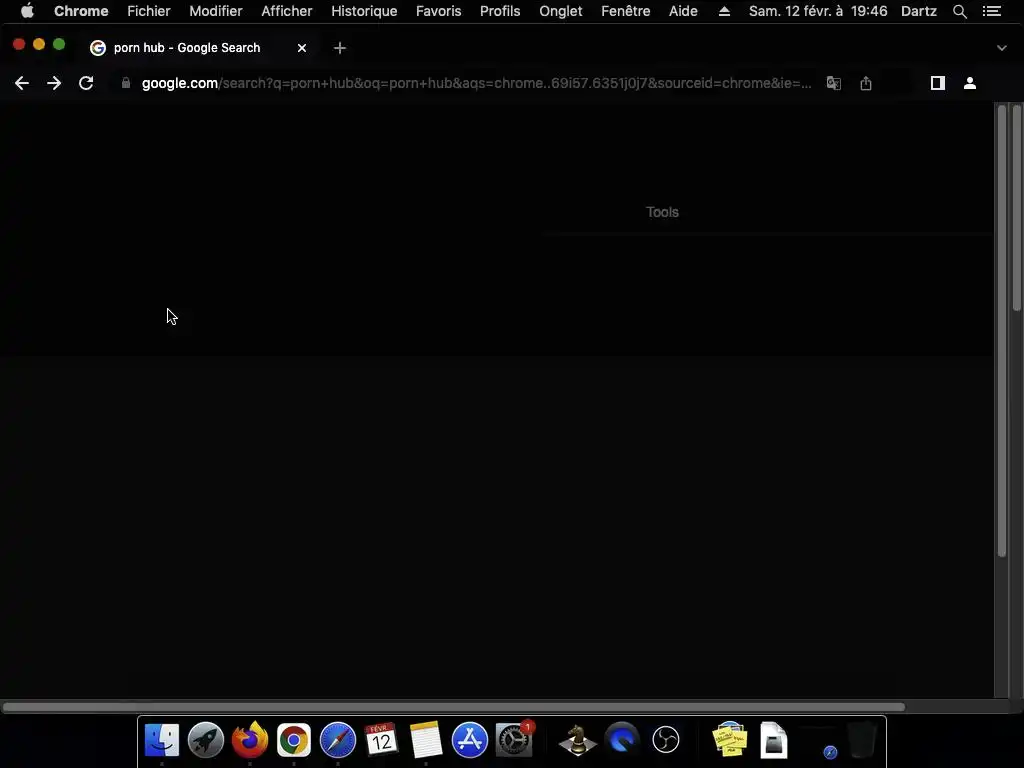Open the minimized Safari window in dock

pyautogui.click(x=818, y=742)
